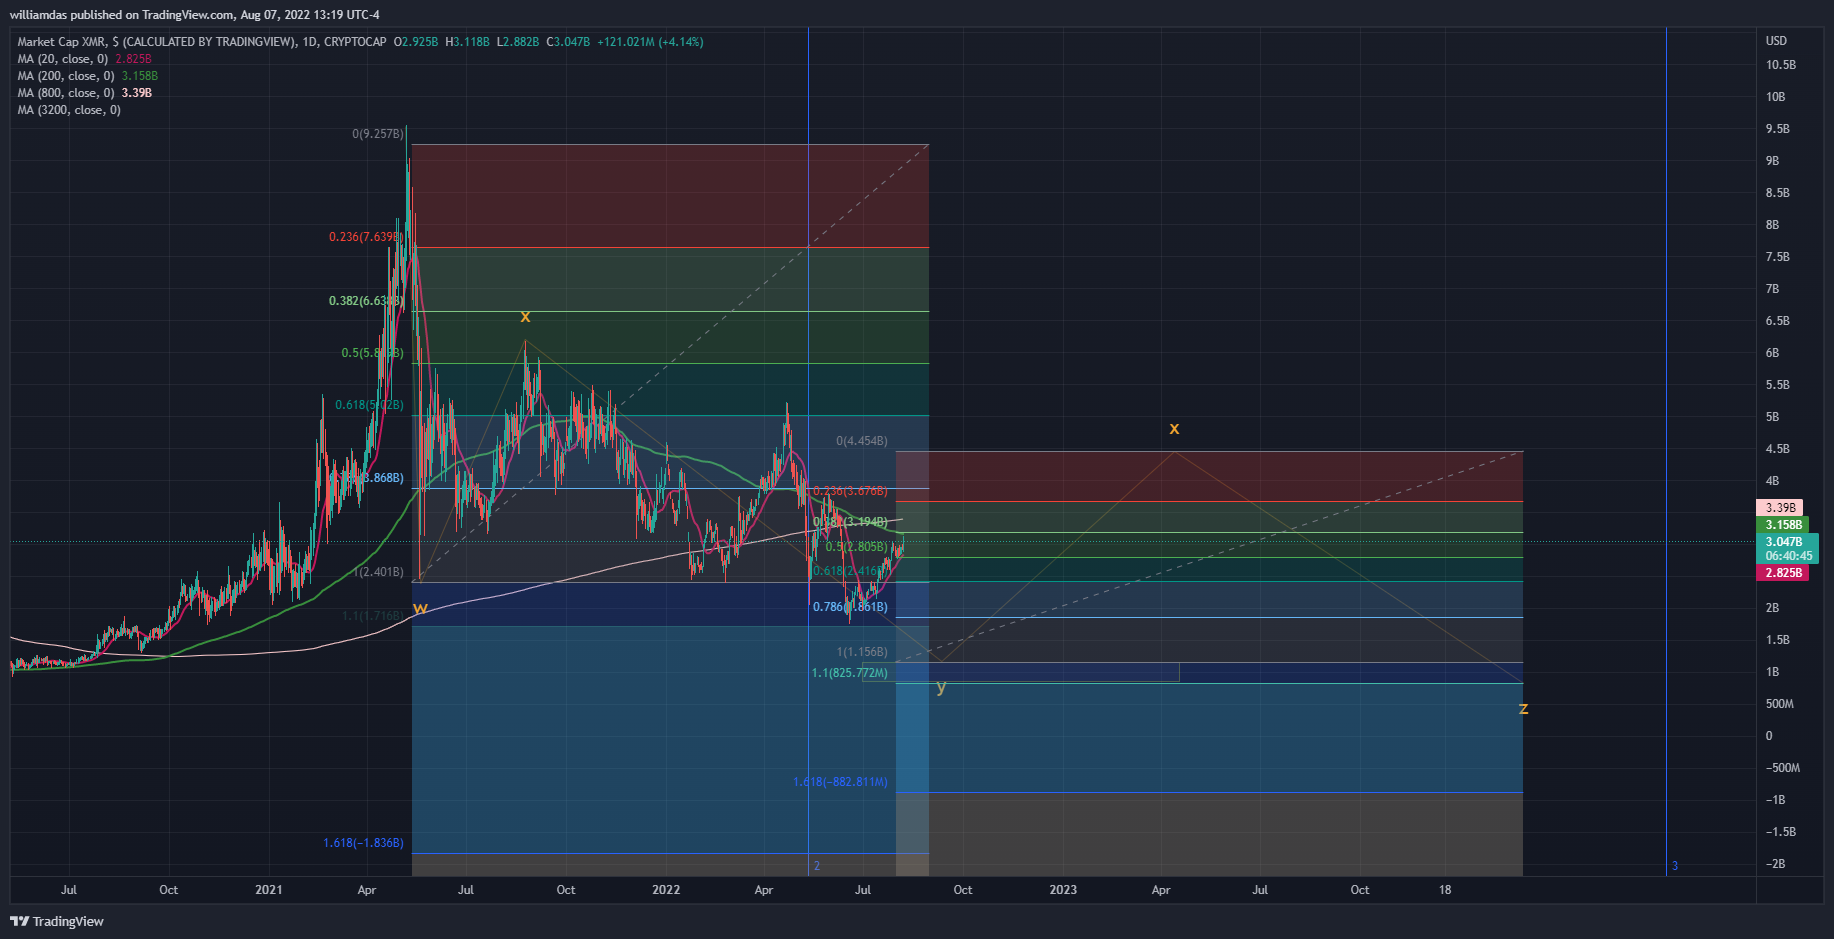
Task: Click the 0.786(1.861B) Fibonacci label
Action: [x=850, y=607]
